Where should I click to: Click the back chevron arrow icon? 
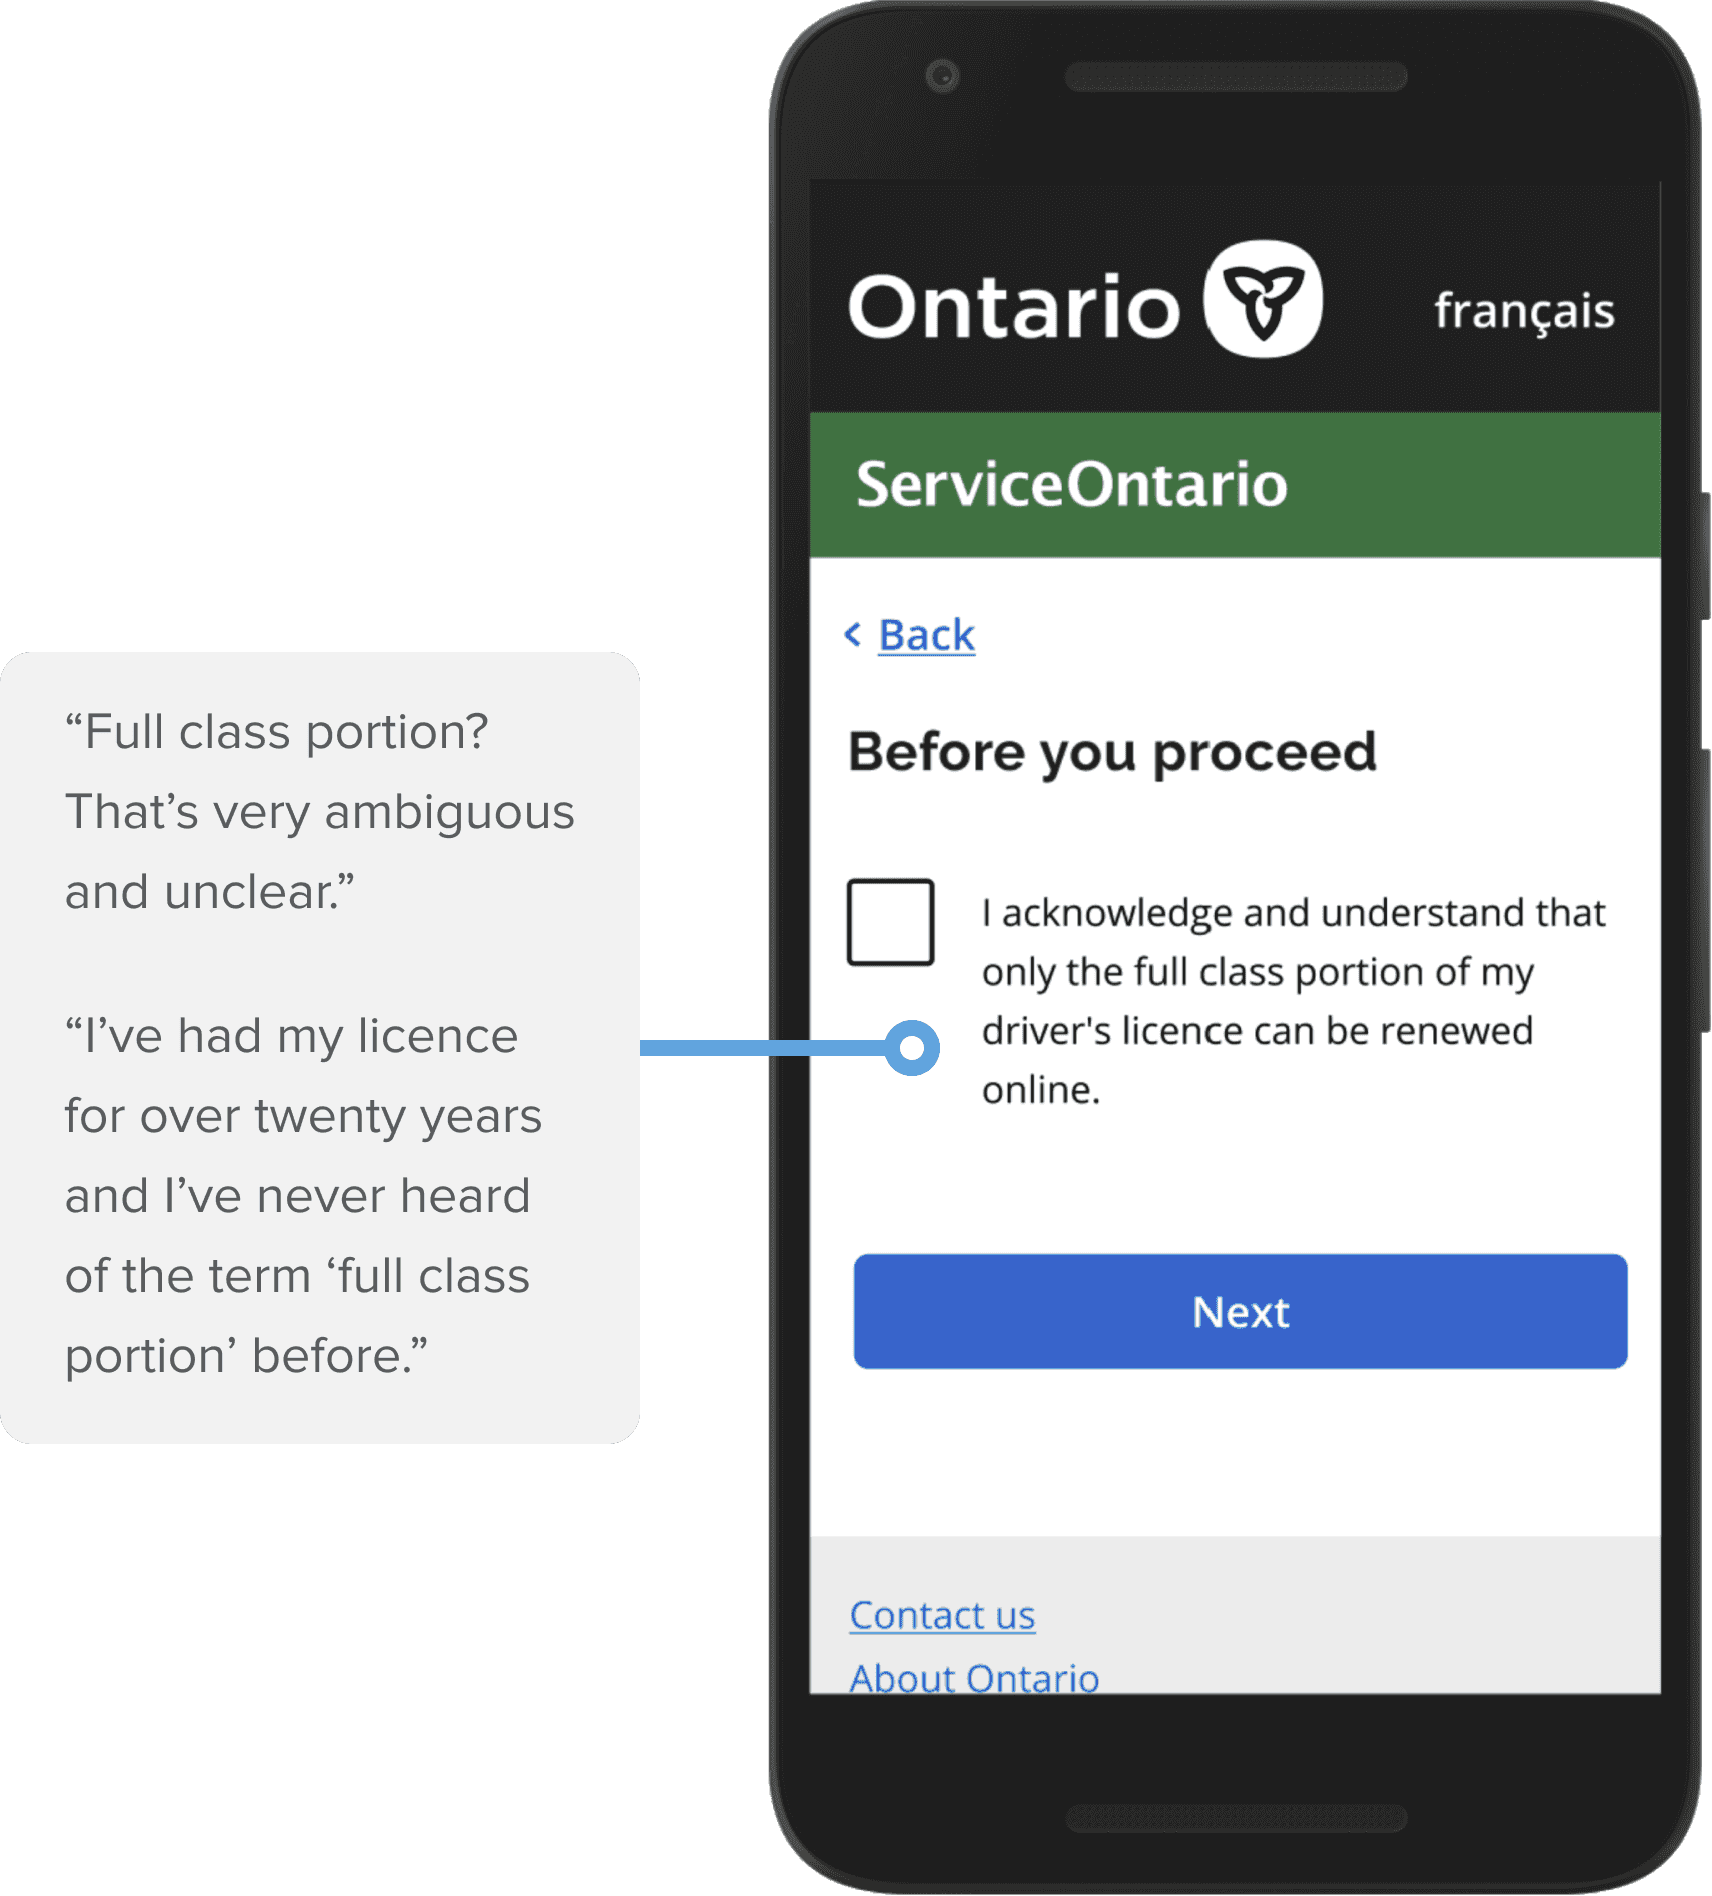853,634
